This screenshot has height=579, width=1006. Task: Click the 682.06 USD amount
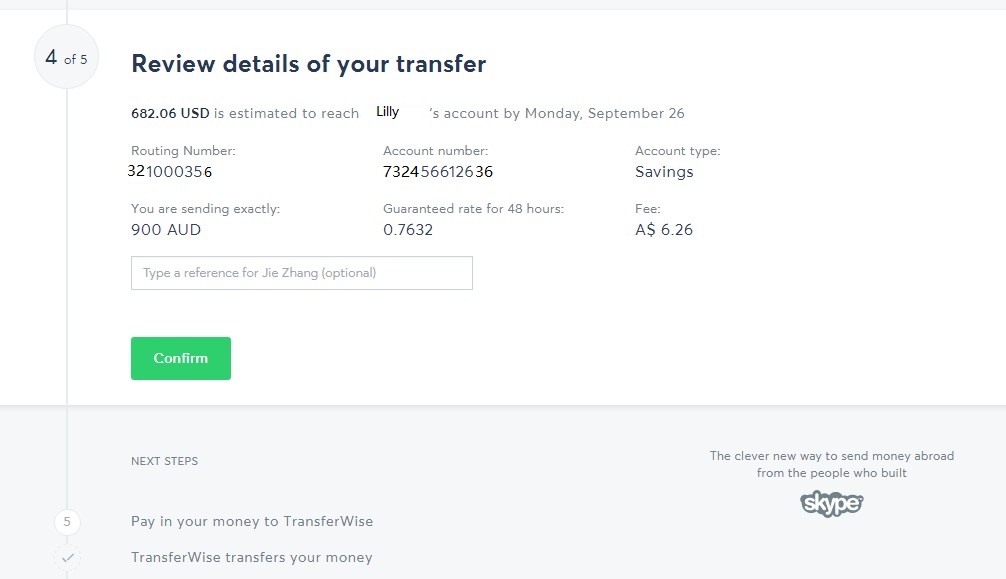(170, 114)
